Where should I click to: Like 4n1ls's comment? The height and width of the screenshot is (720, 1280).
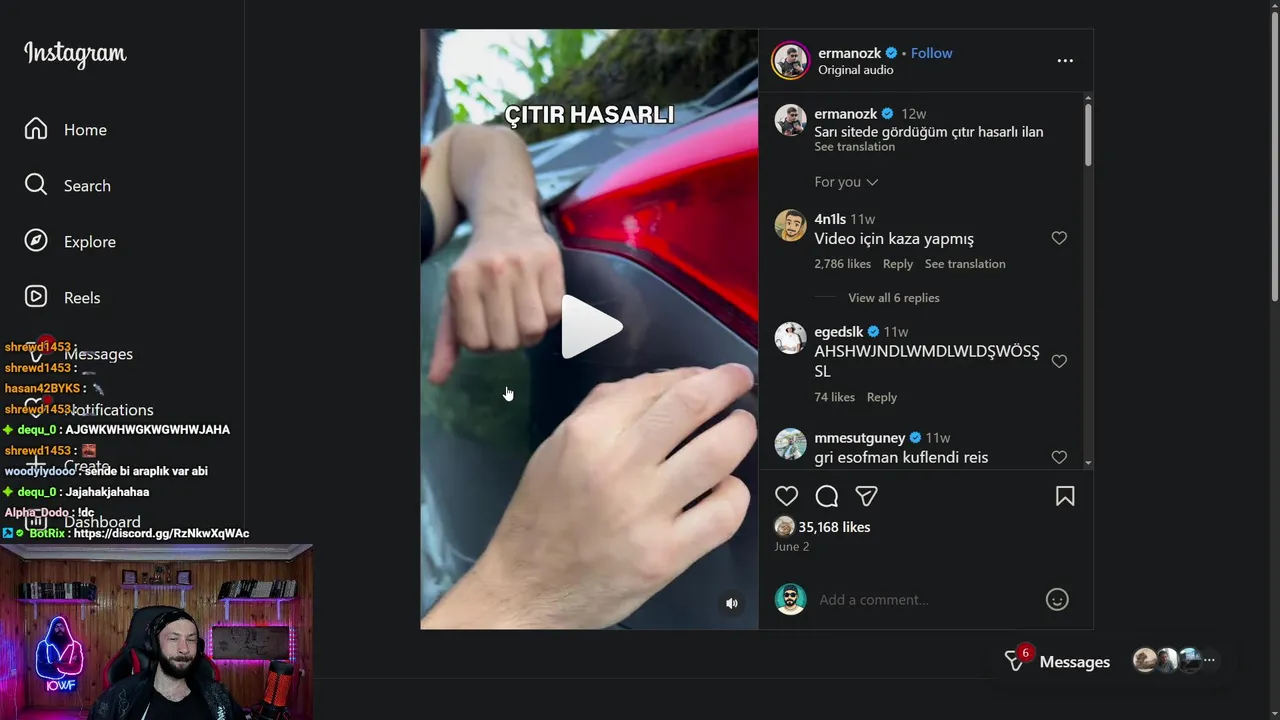[1059, 238]
